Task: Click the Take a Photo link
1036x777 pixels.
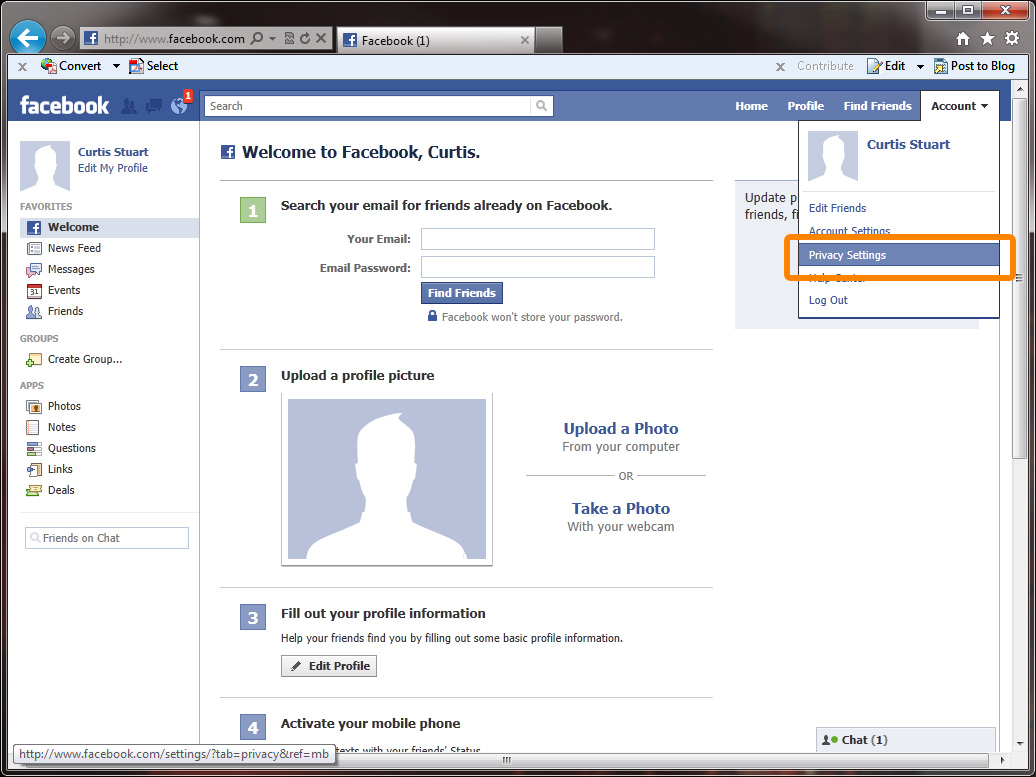Action: tap(620, 509)
